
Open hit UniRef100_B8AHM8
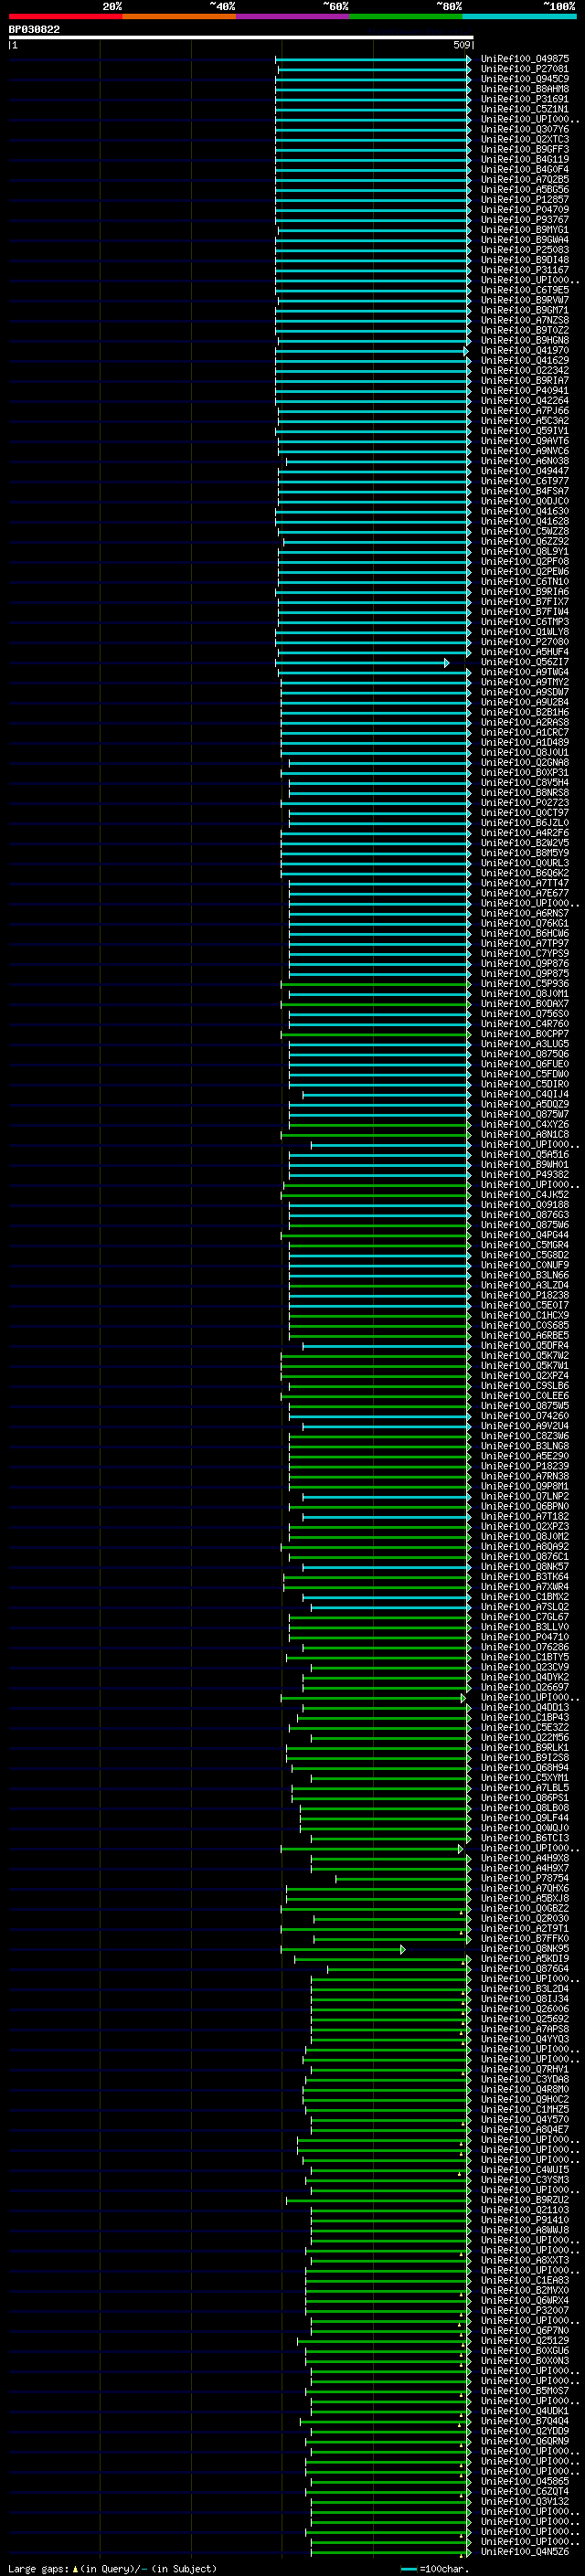[x=525, y=89]
